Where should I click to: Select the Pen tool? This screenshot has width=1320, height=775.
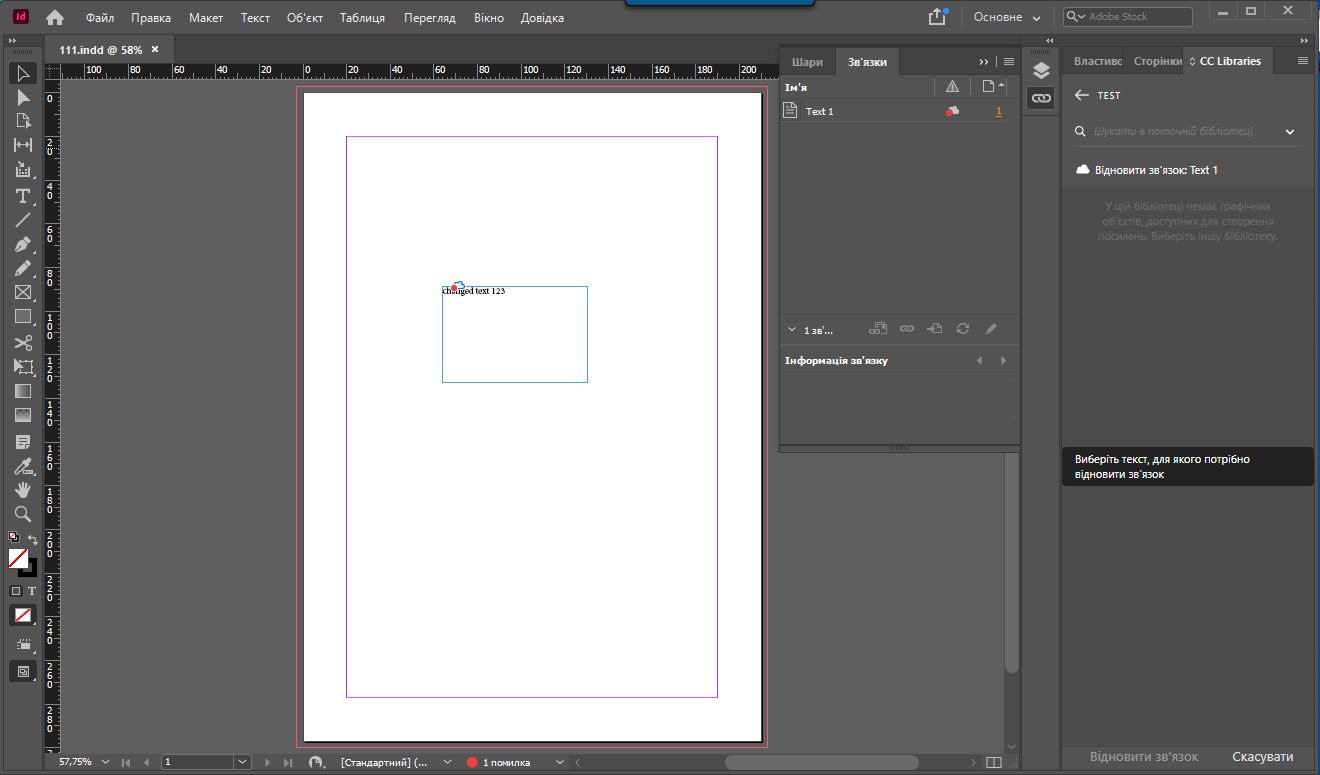tap(22, 244)
